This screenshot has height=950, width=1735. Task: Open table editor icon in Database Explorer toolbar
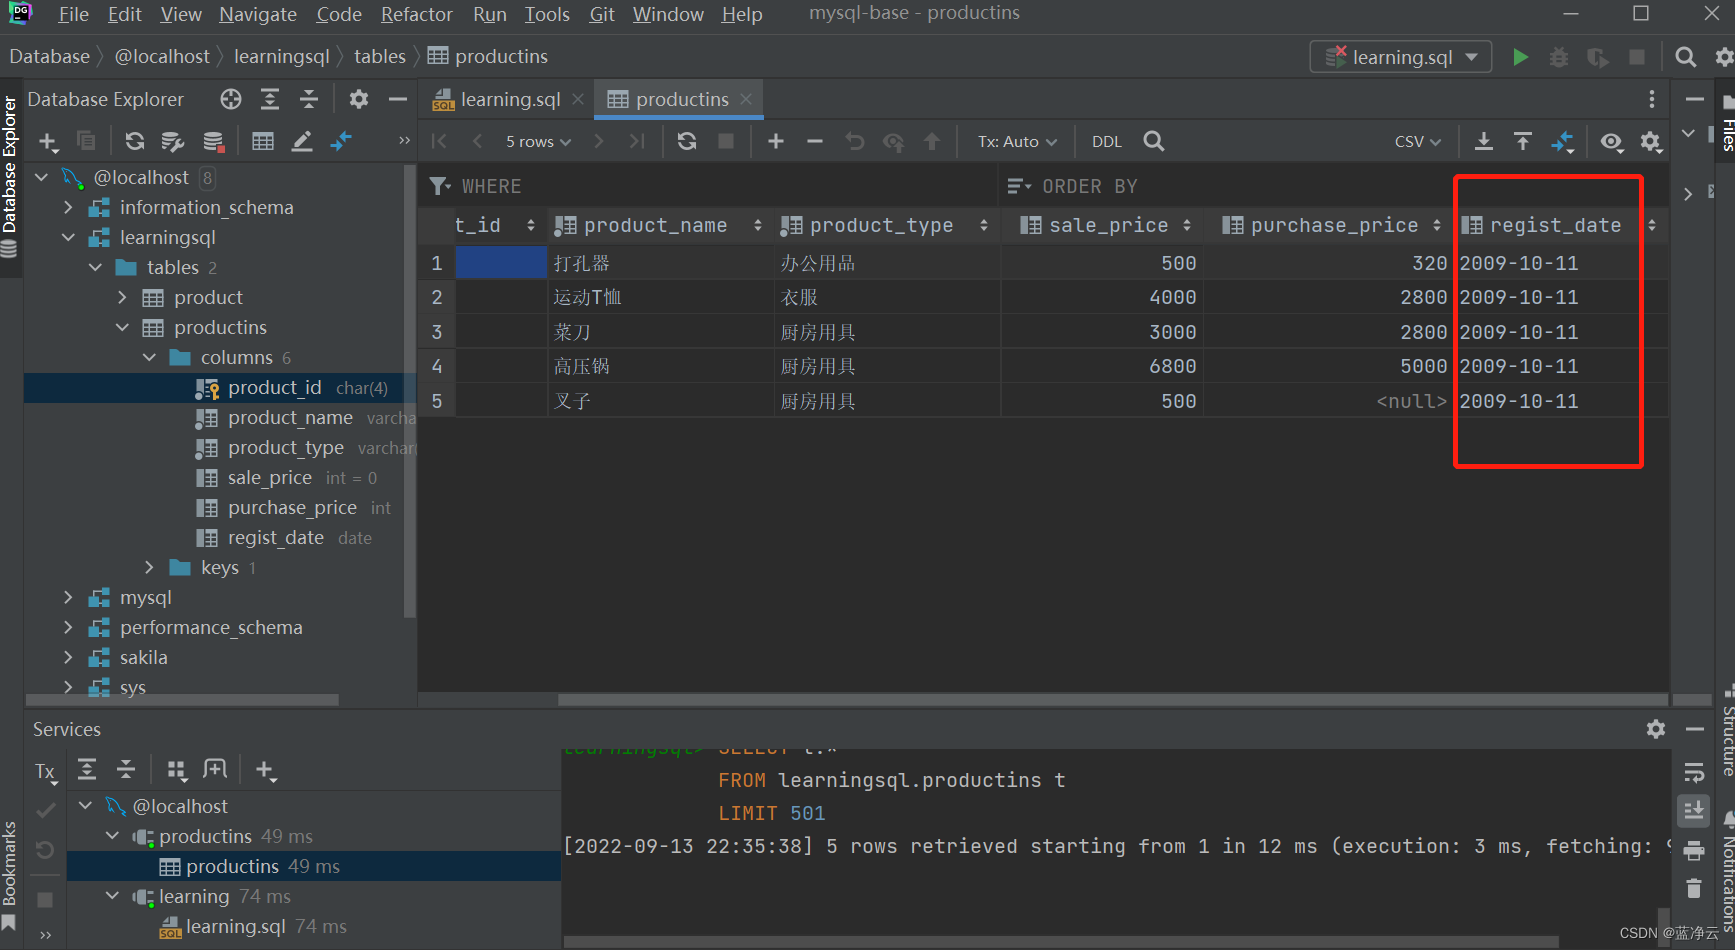pyautogui.click(x=263, y=141)
